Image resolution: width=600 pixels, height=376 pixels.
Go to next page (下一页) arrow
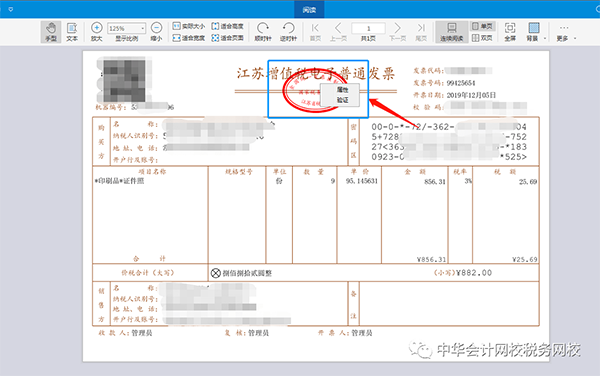click(398, 28)
